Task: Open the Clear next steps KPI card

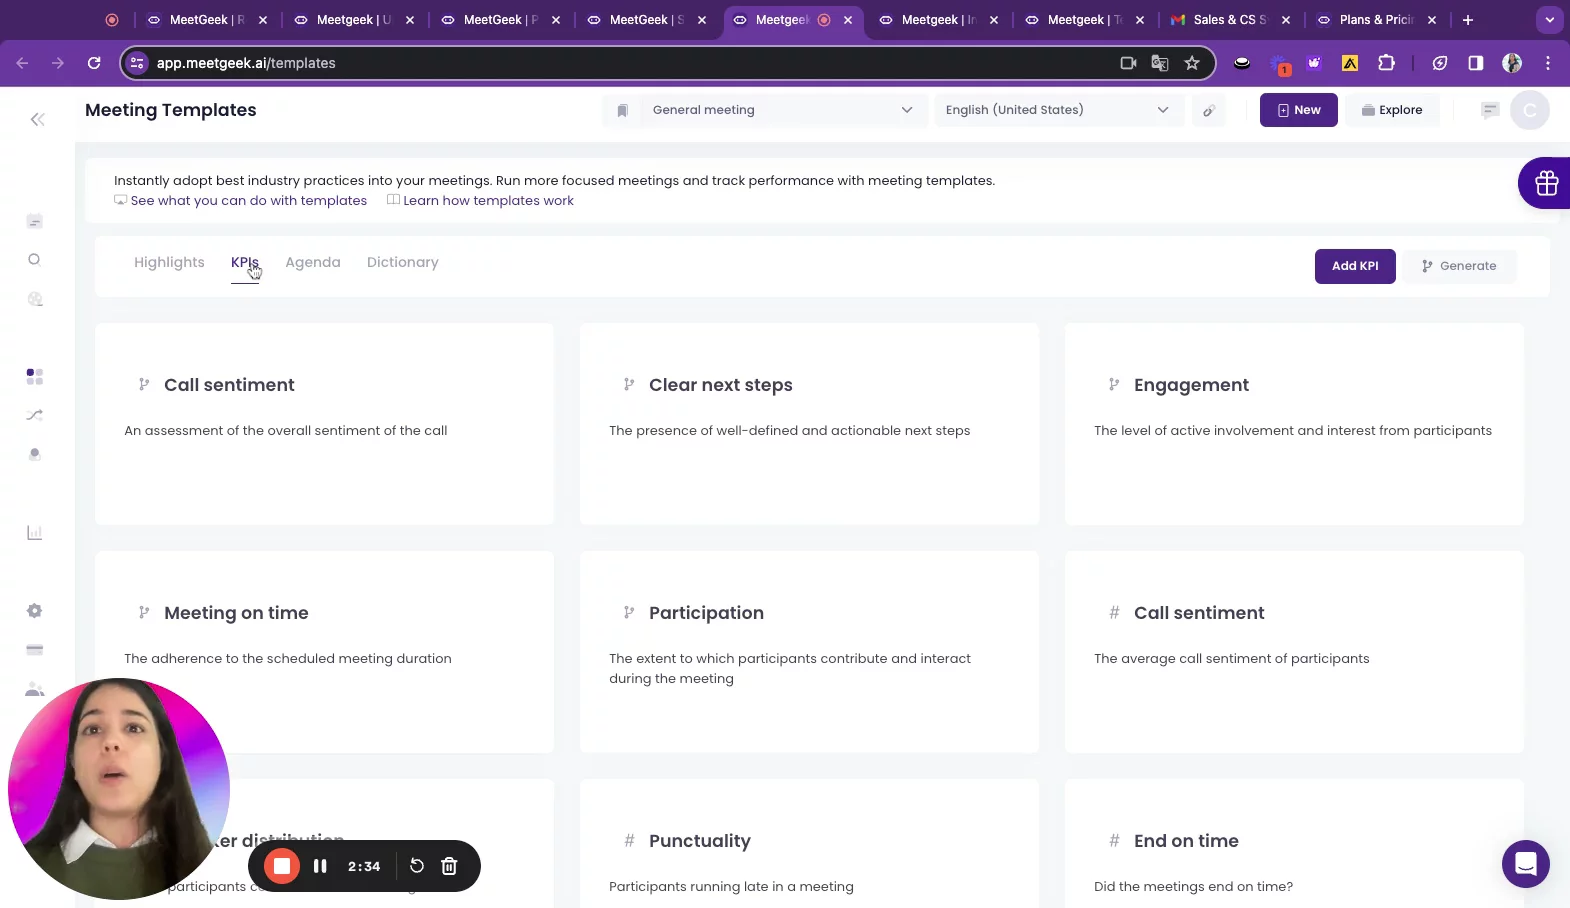Action: [x=809, y=424]
